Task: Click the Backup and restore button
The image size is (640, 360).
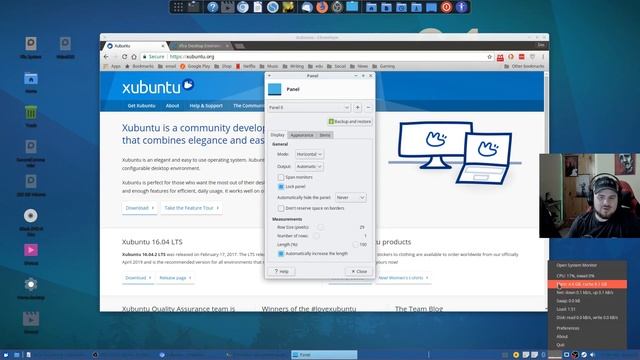Action: point(350,122)
